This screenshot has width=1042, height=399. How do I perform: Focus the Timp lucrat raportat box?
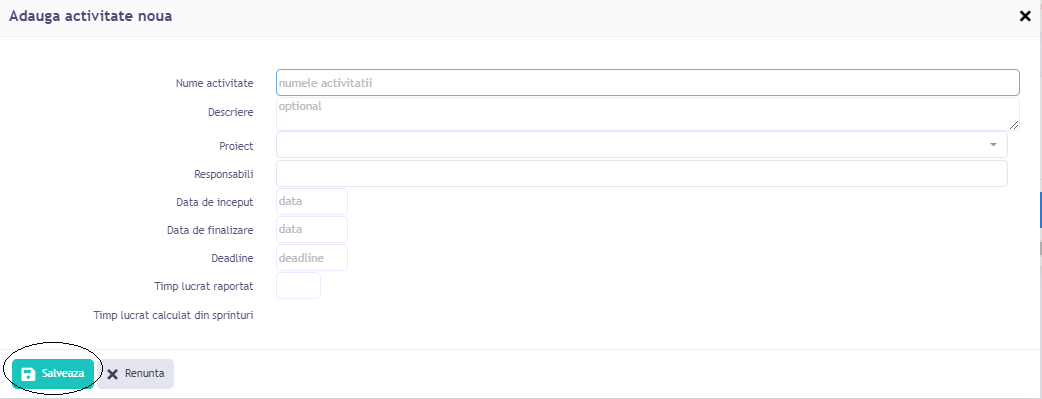pyautogui.click(x=298, y=285)
